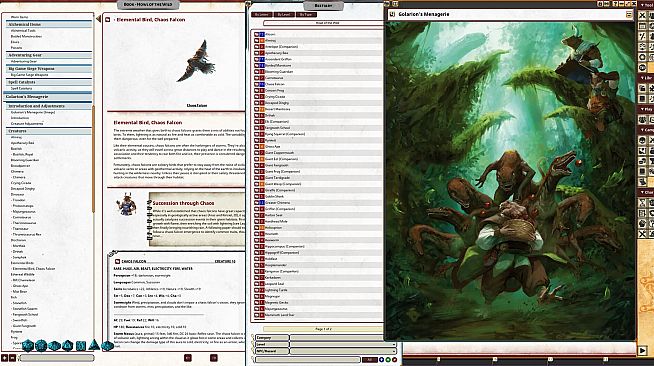Collapse the book index with the arrow

98,19
